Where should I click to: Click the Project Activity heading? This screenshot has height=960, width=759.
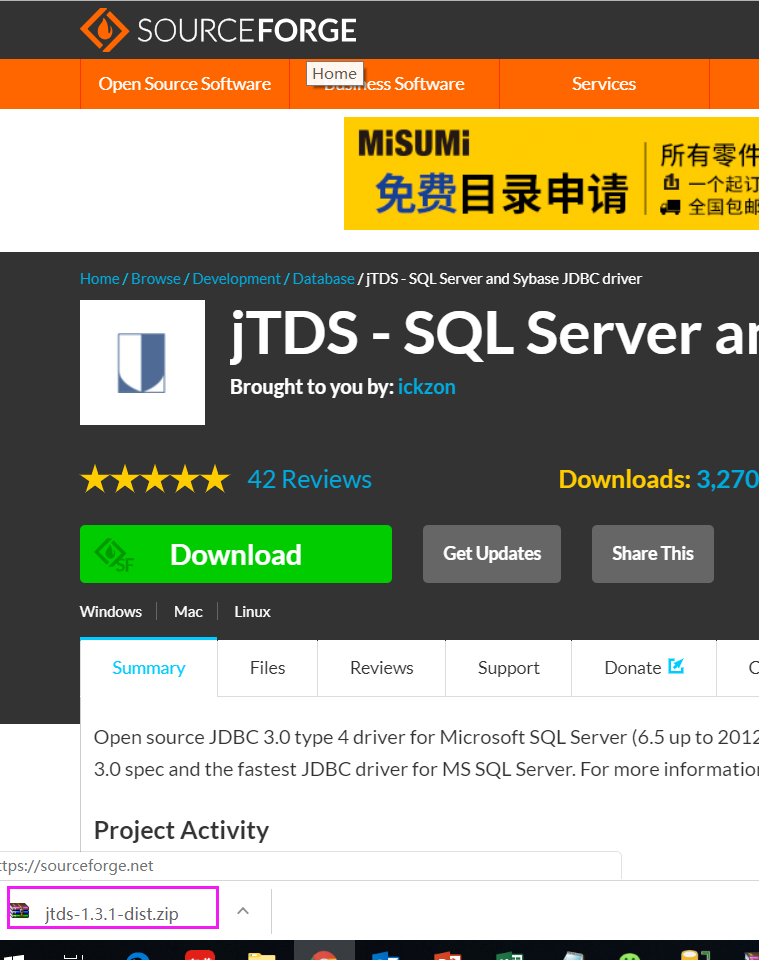coord(181,831)
